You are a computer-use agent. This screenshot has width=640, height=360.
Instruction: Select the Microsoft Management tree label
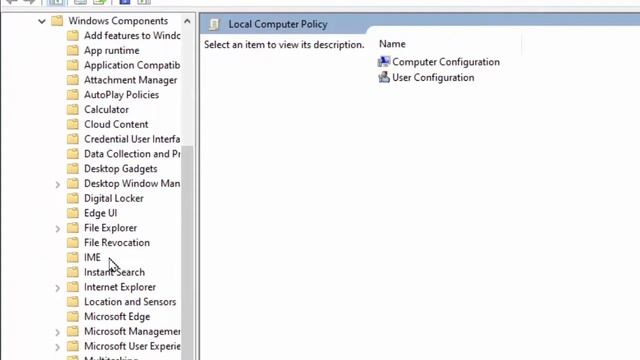[x=132, y=331]
